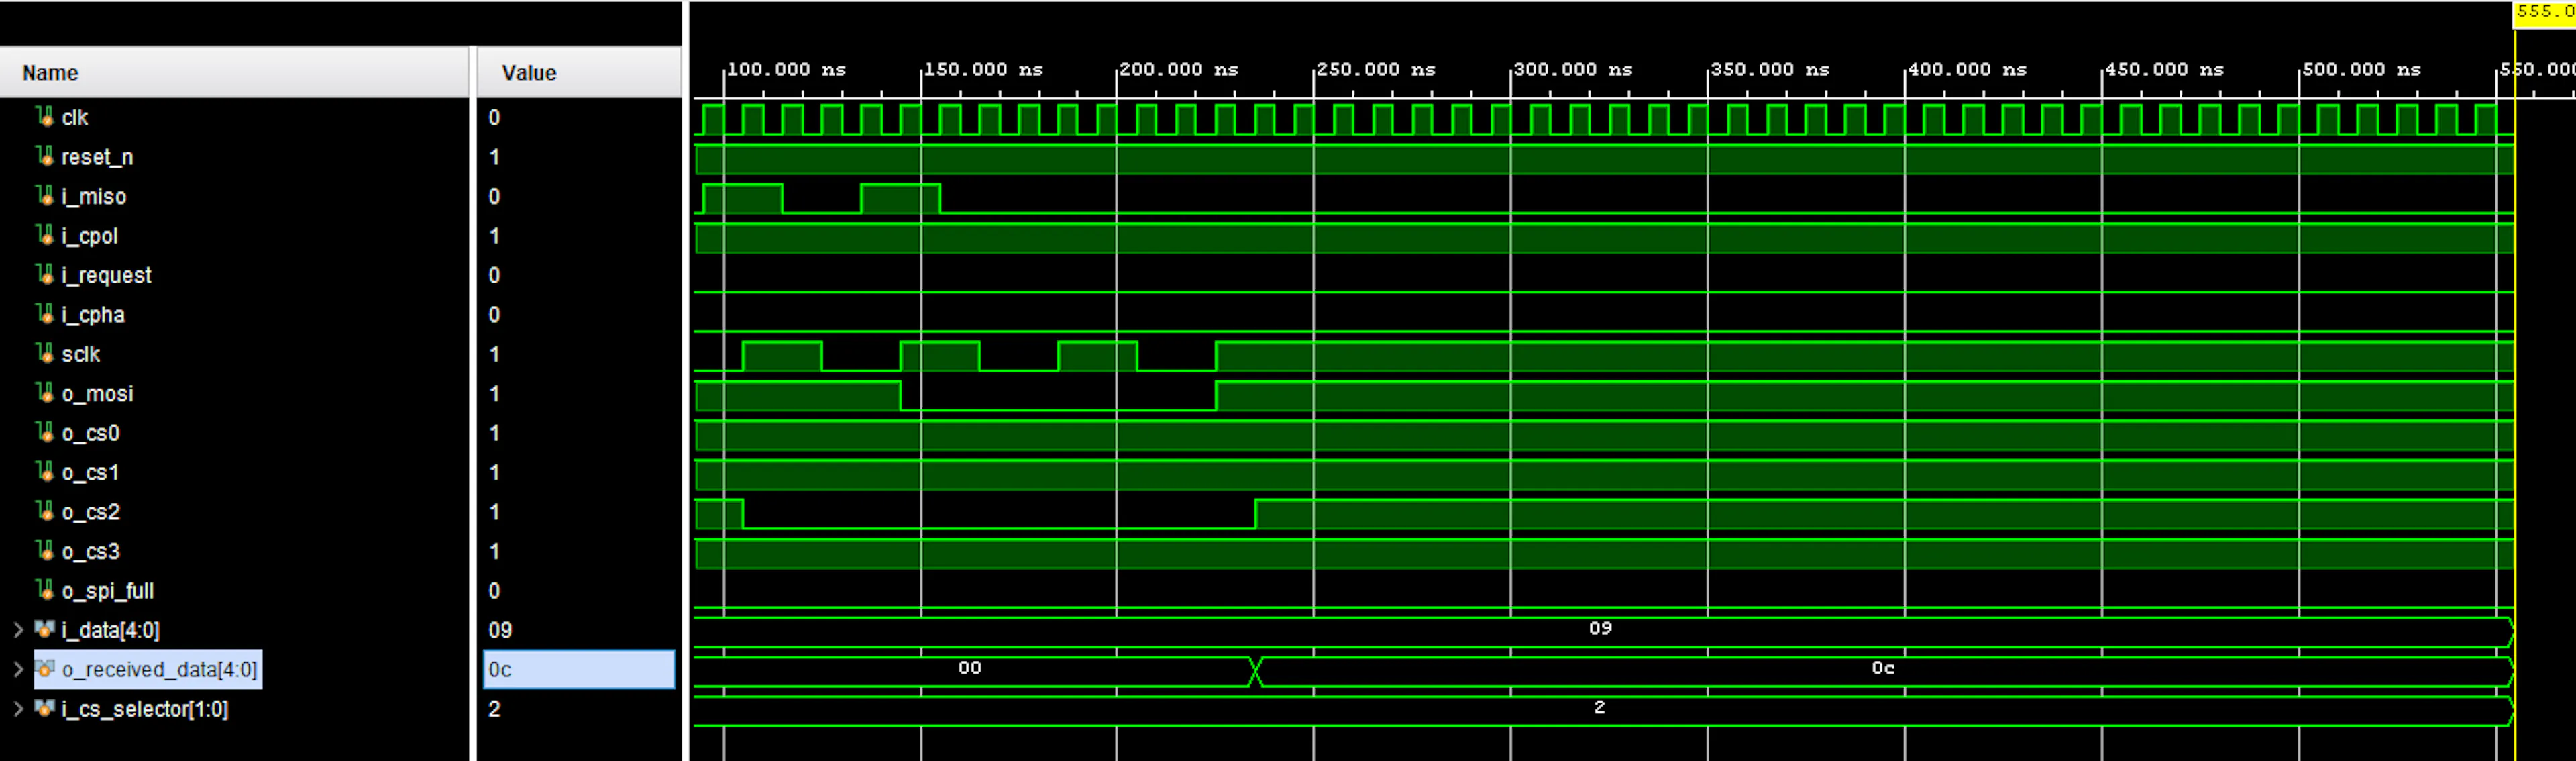Image resolution: width=2576 pixels, height=761 pixels.
Task: Click the Value column header
Action: click(528, 72)
